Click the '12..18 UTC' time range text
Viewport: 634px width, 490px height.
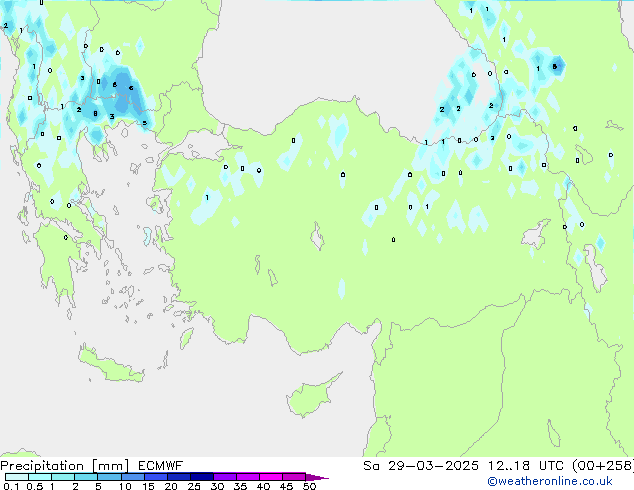[526, 466]
